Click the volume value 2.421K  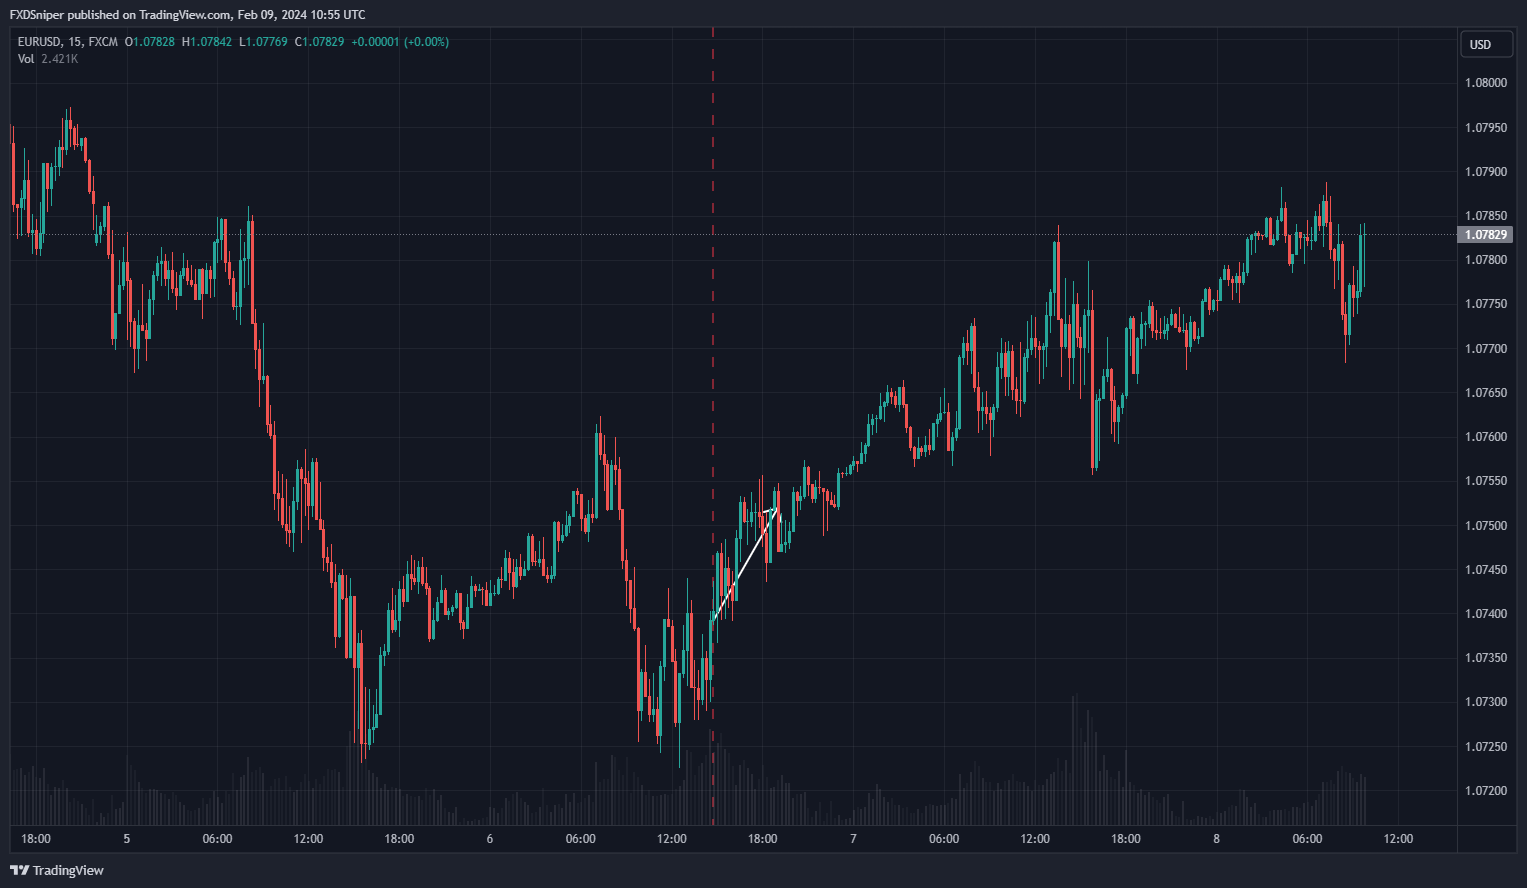pos(60,59)
